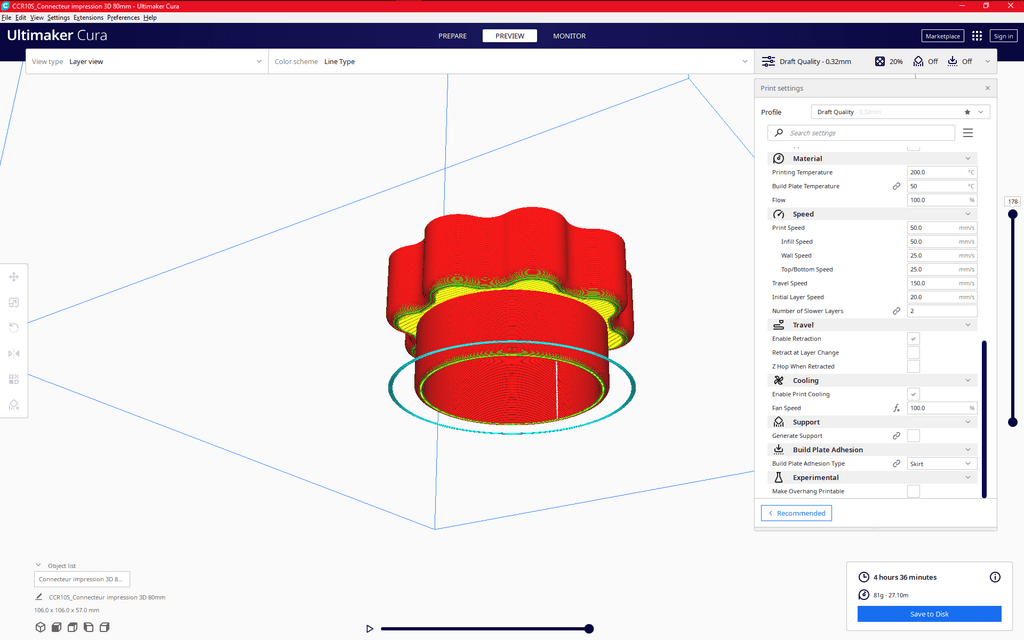Click the print settings panel scrollbar
The width and height of the screenshot is (1024, 640).
(x=984, y=419)
